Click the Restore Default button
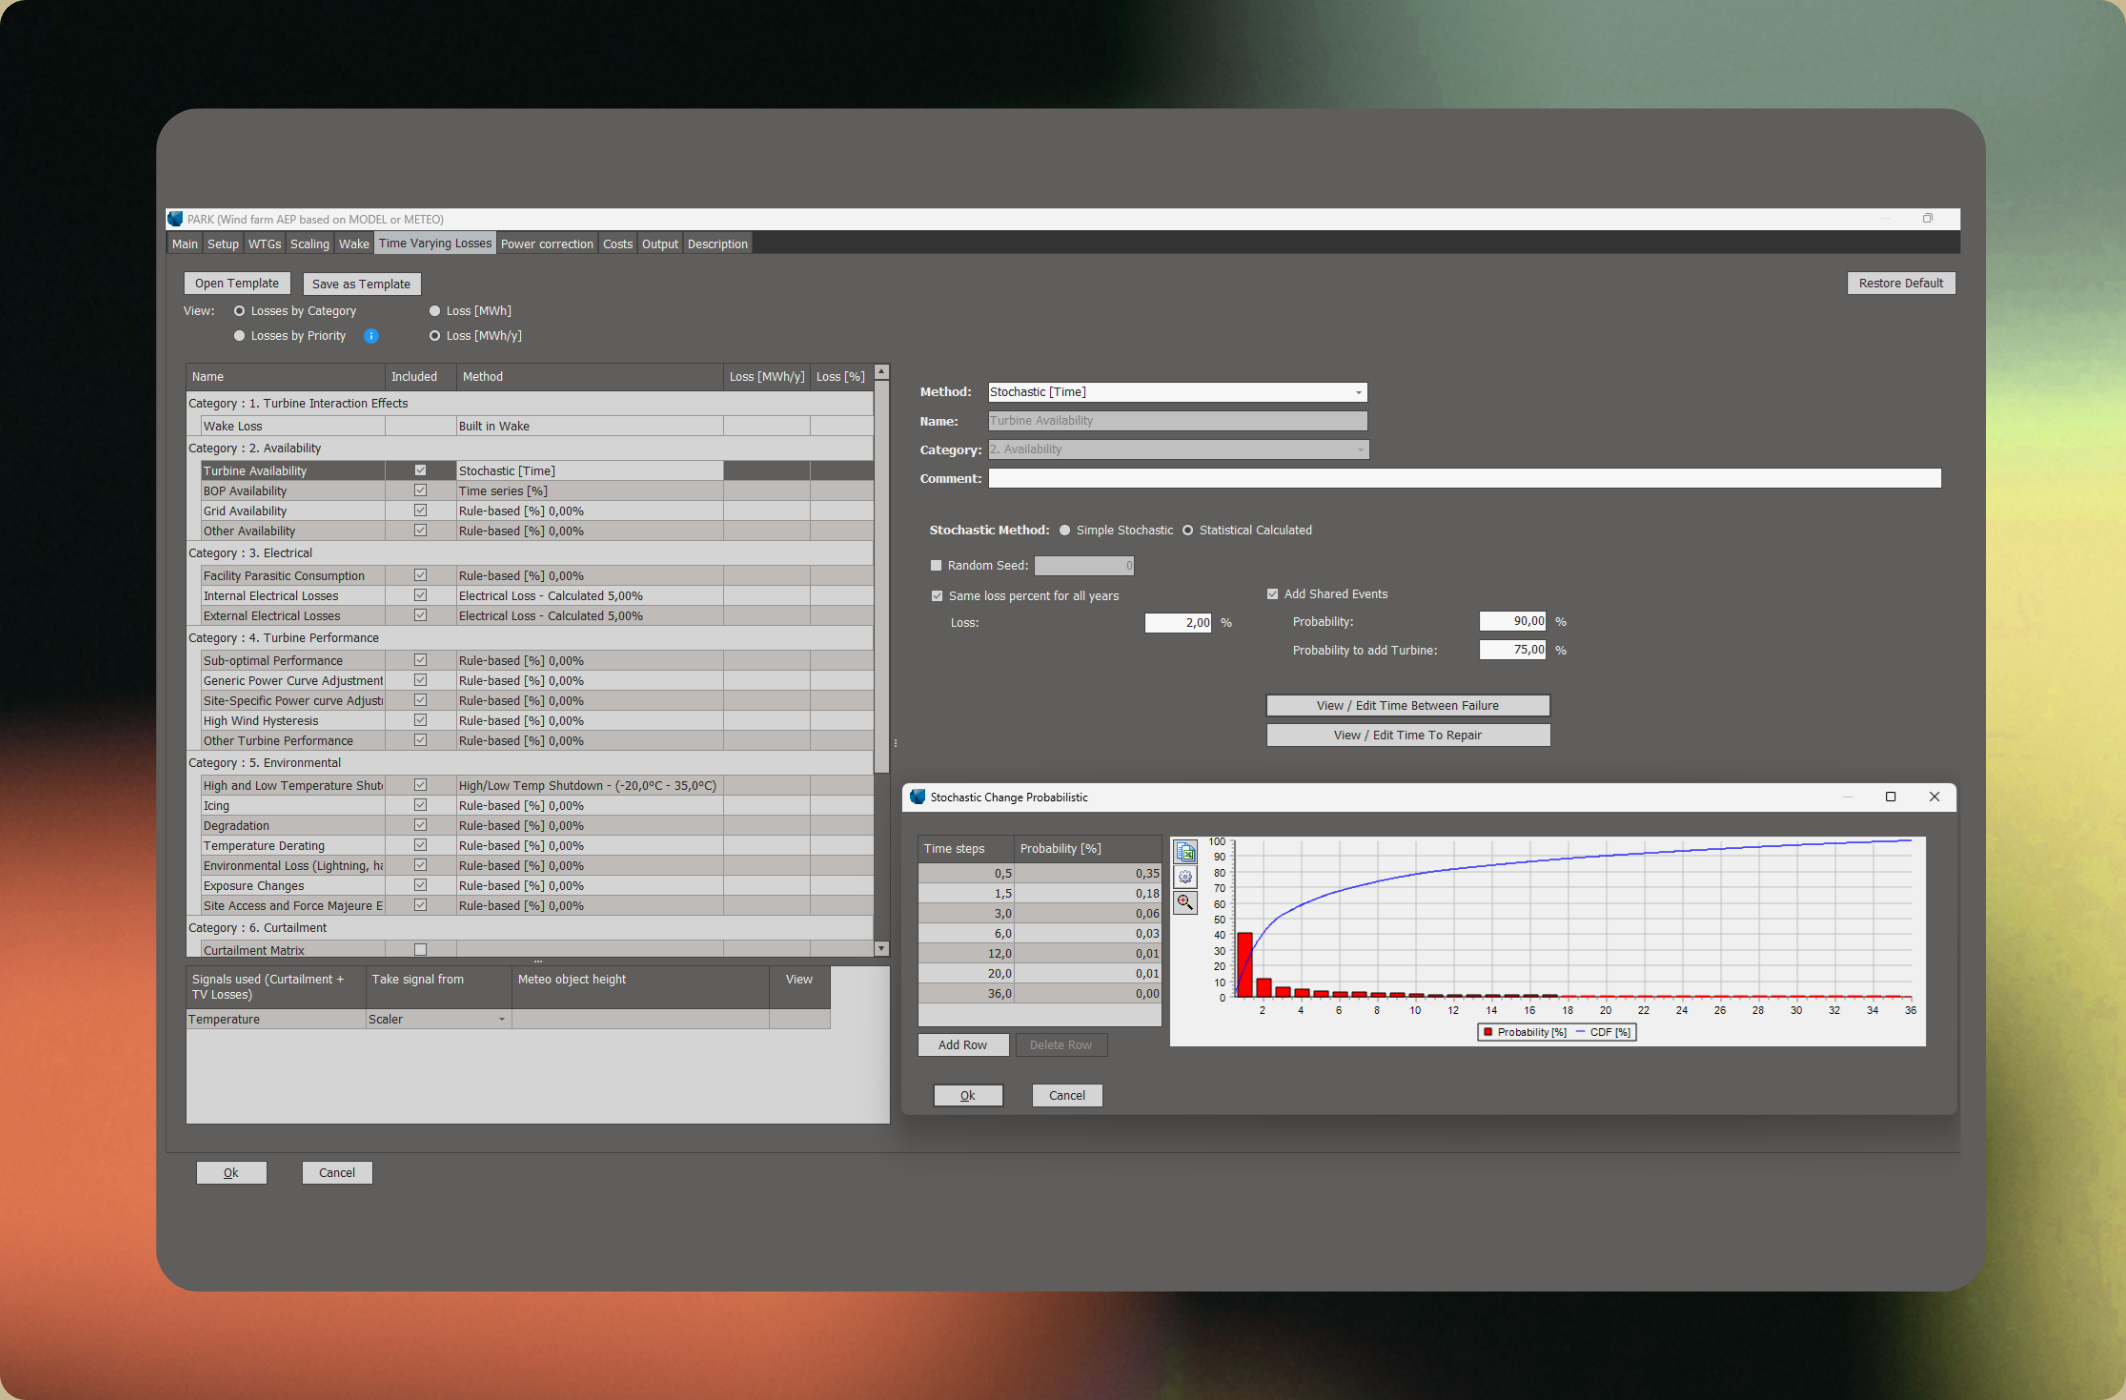The width and height of the screenshot is (2126, 1400). click(x=1900, y=283)
